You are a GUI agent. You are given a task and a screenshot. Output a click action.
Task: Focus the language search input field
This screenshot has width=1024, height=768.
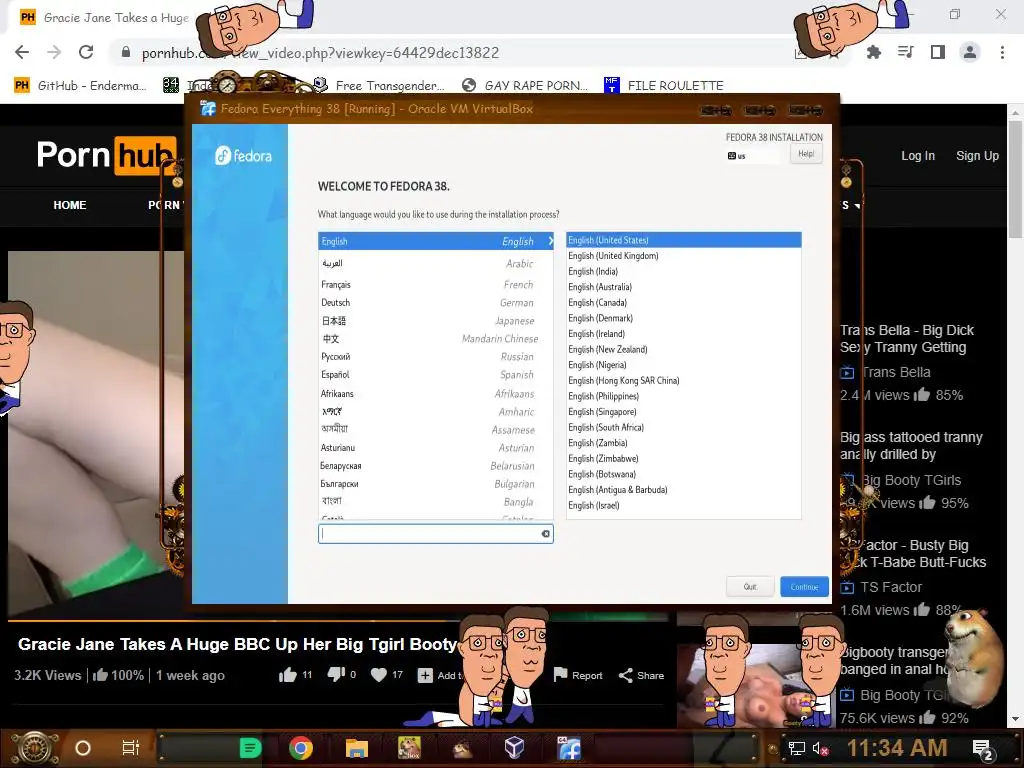[x=436, y=534]
